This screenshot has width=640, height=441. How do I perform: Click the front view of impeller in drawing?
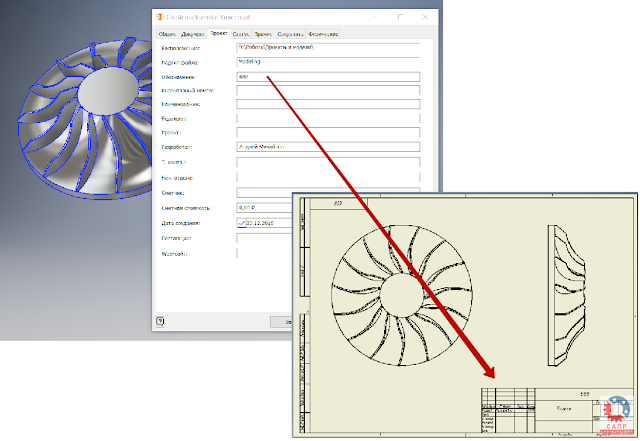click(402, 295)
